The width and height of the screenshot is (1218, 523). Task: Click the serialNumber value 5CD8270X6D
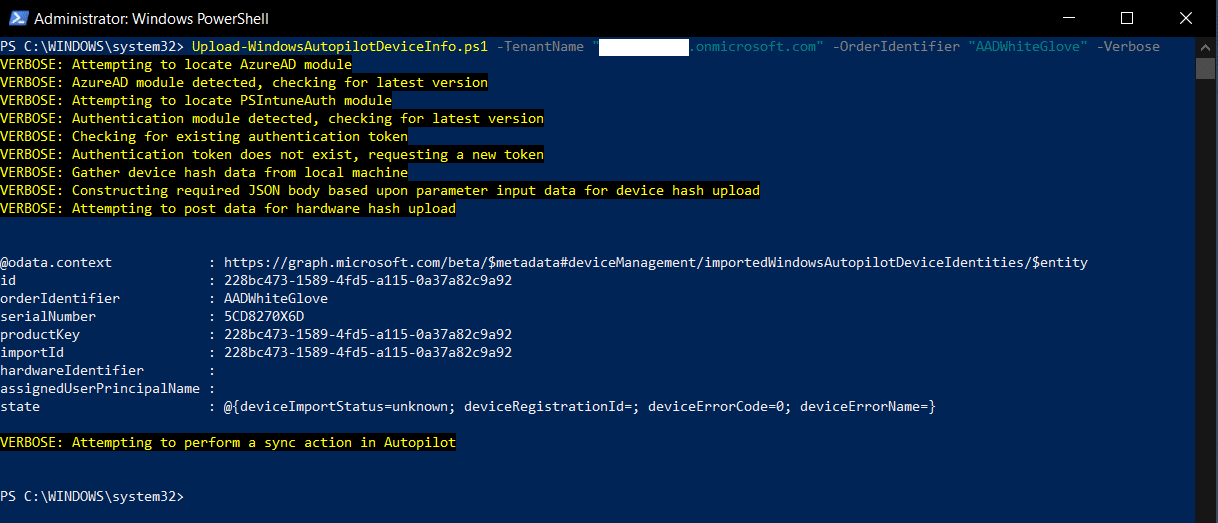coord(264,316)
